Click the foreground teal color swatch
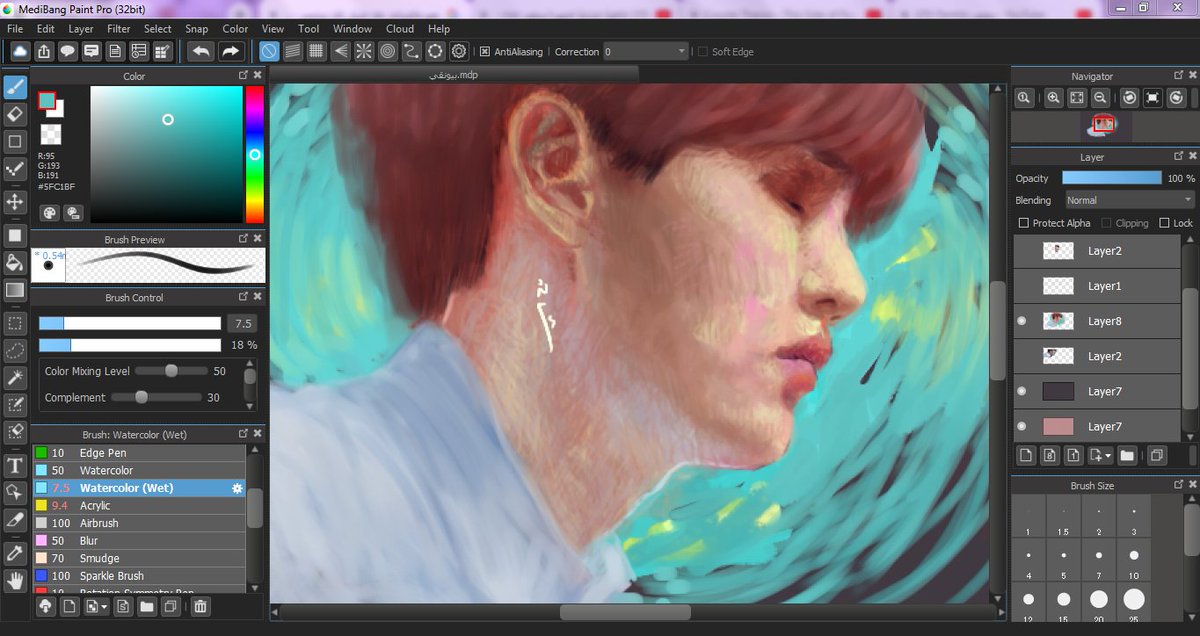The width and height of the screenshot is (1200, 636). (x=47, y=100)
